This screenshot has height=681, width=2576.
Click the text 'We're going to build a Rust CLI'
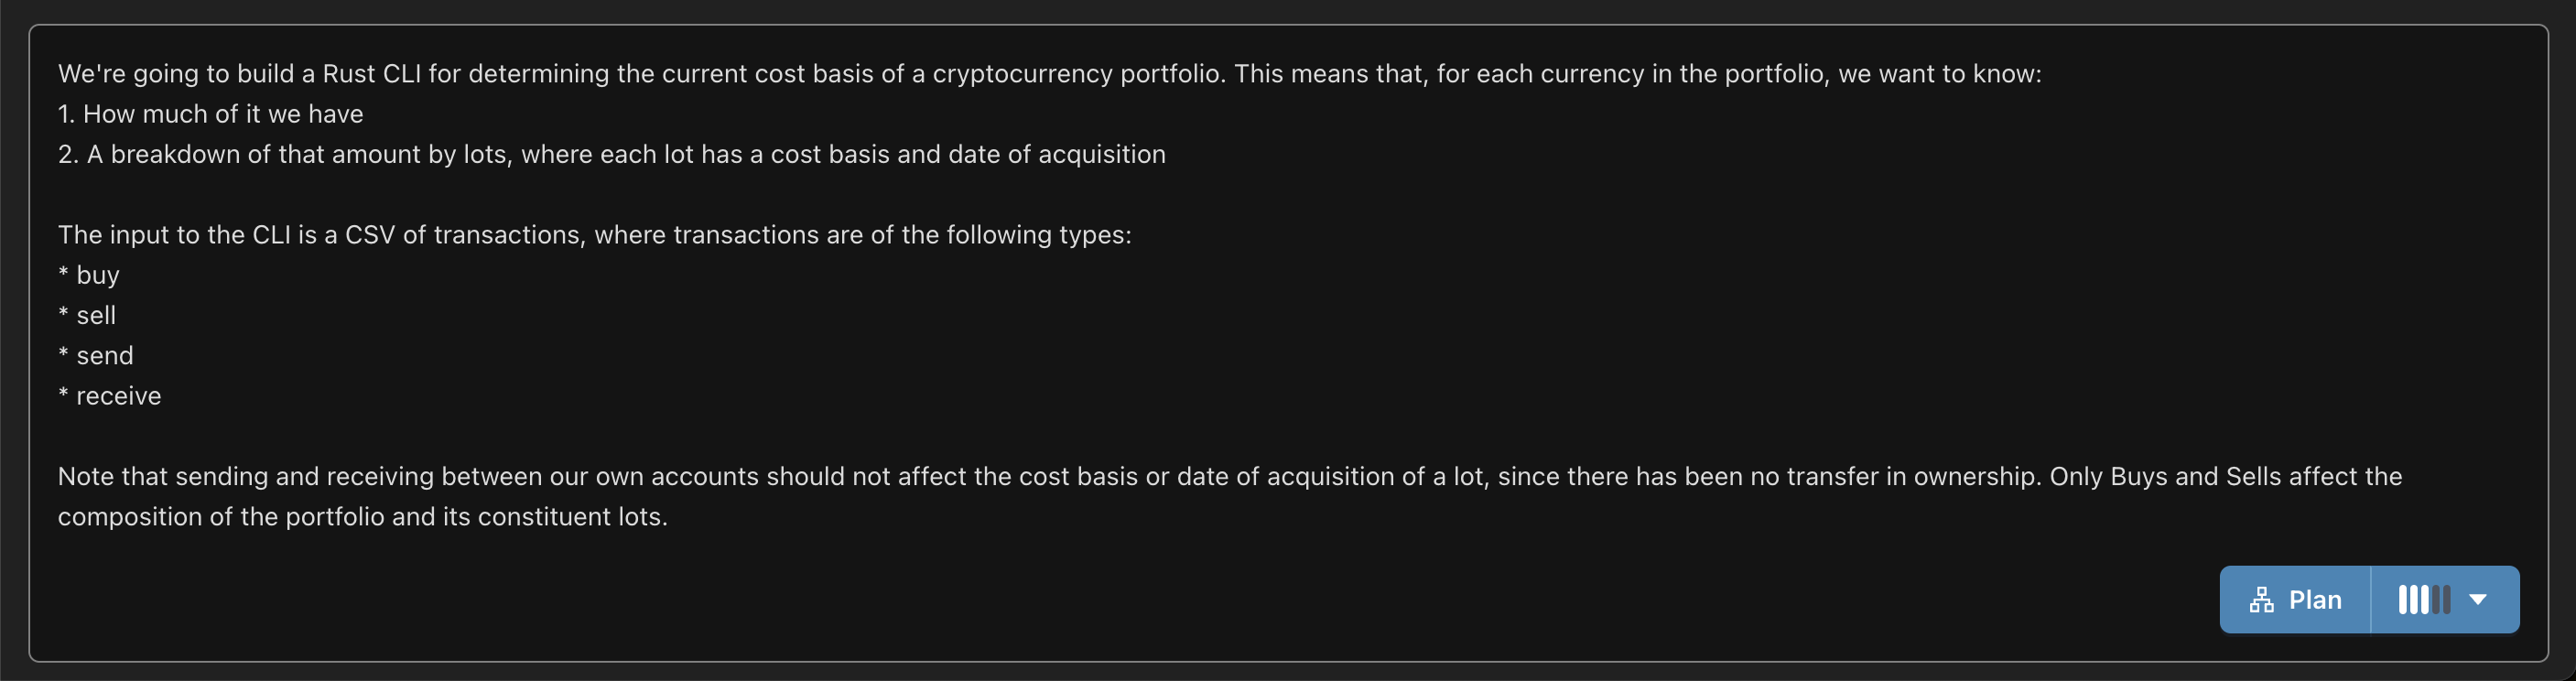(240, 74)
